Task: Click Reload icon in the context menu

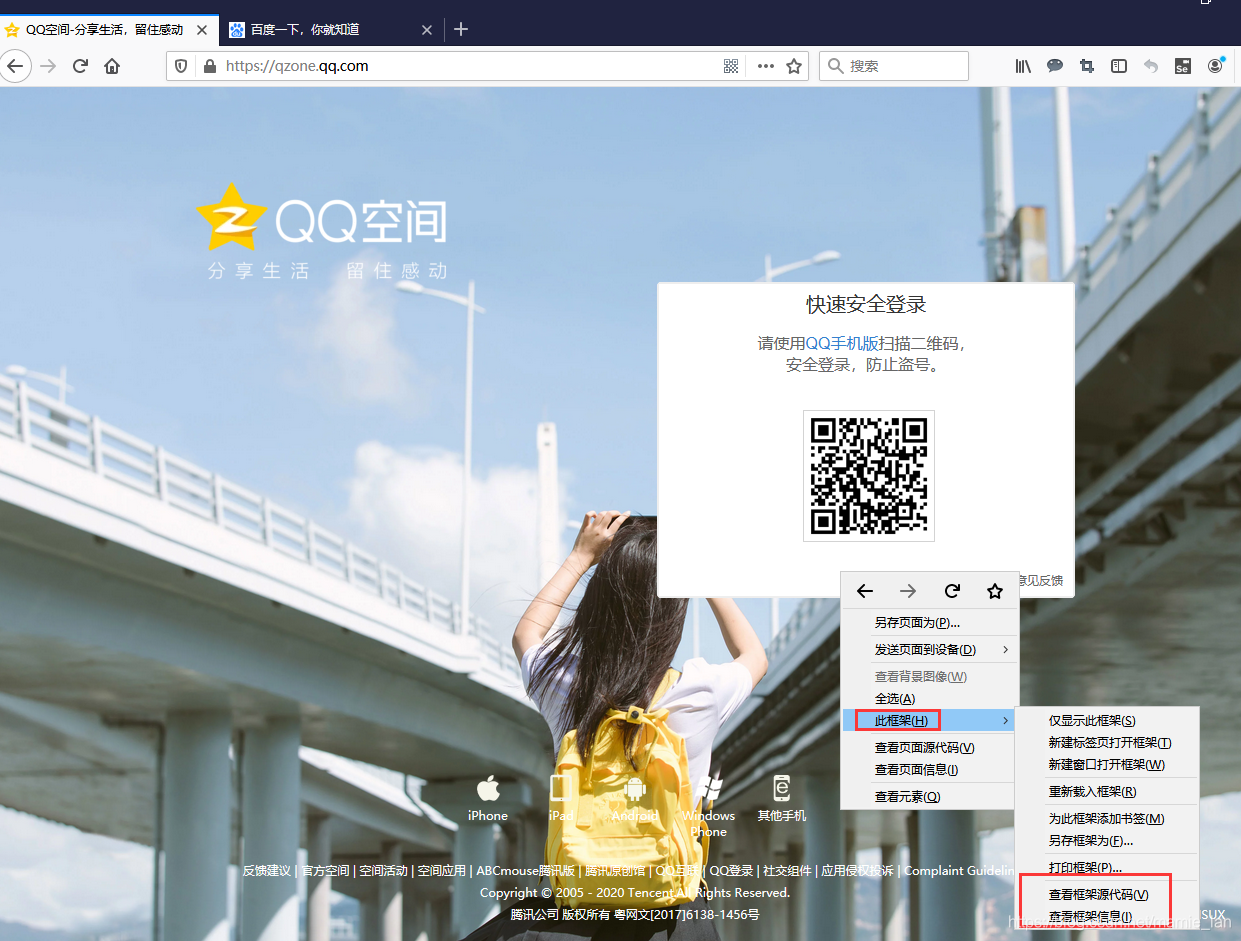Action: (952, 591)
